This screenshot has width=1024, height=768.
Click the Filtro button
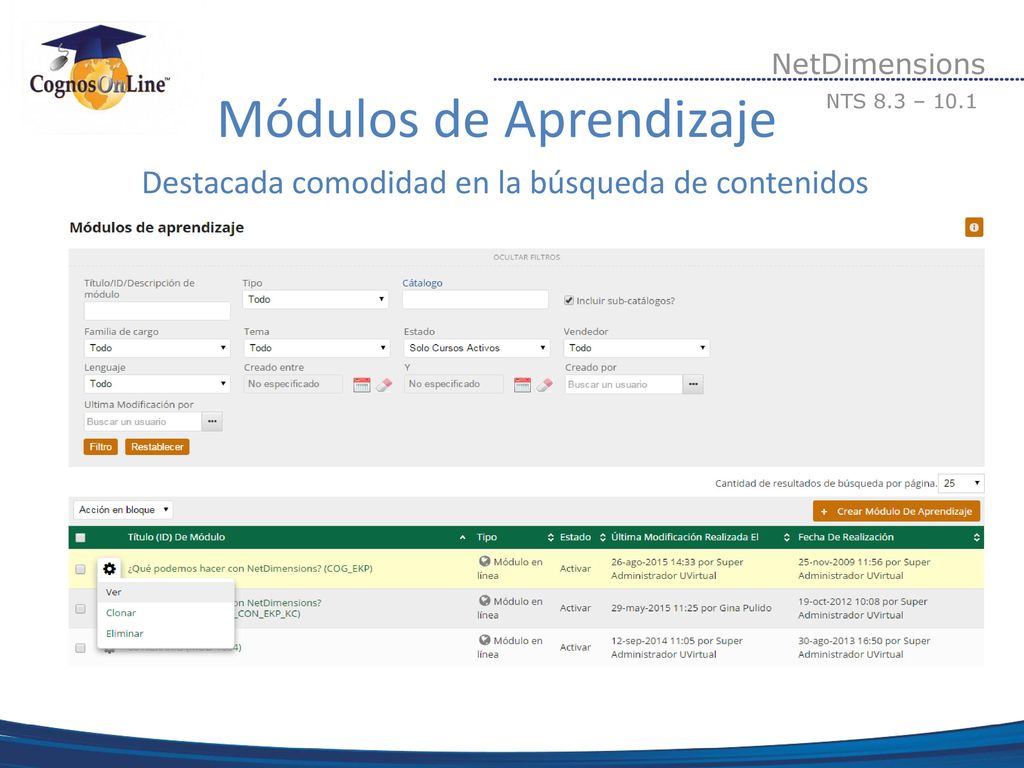[x=101, y=447]
